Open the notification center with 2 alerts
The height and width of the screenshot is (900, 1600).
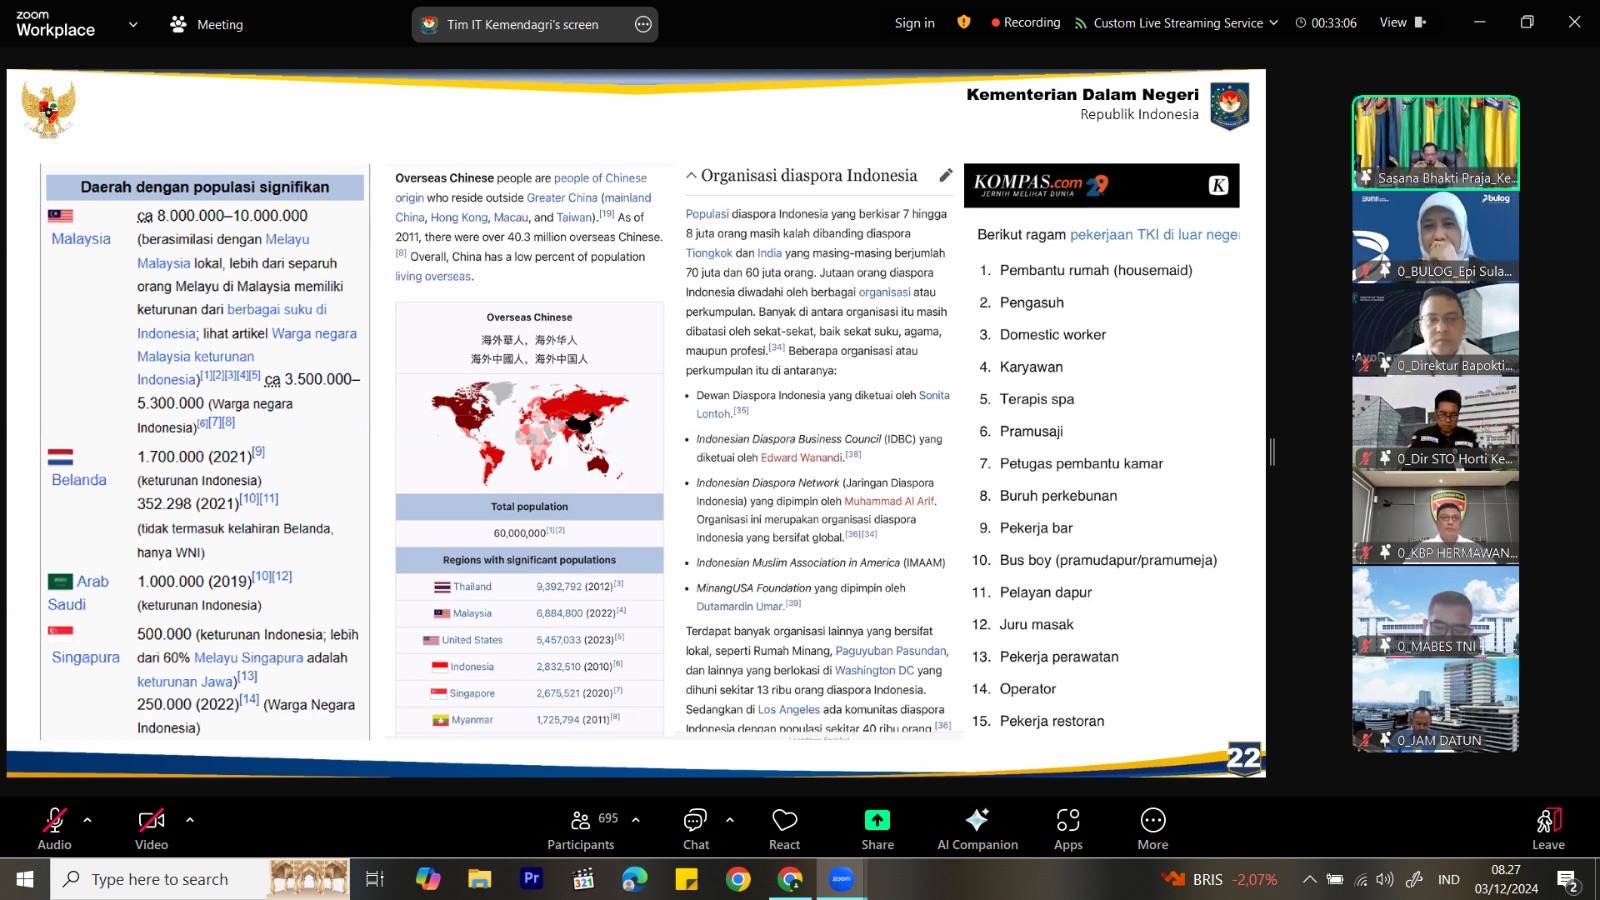[1567, 881]
